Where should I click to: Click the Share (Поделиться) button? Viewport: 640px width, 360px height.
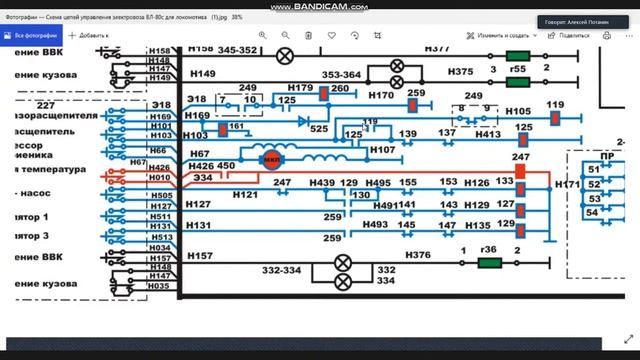[569, 36]
